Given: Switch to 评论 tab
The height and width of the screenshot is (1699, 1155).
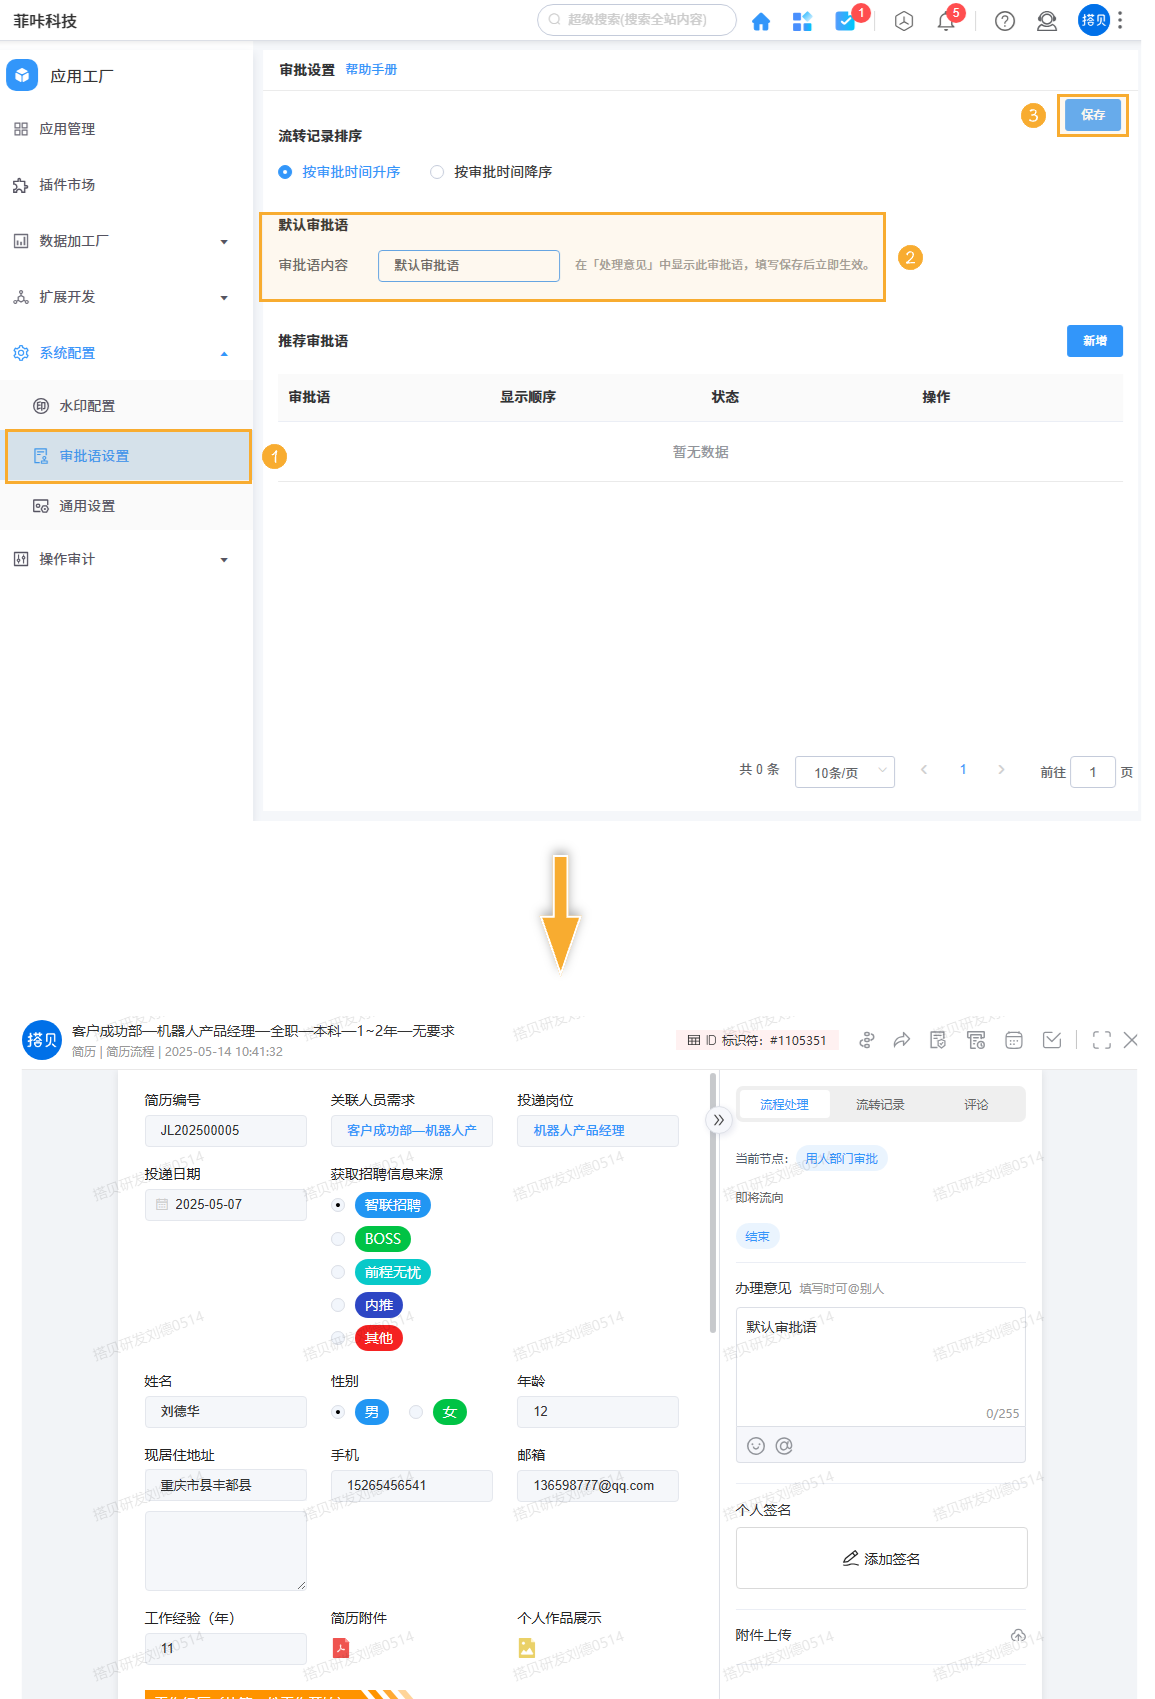Looking at the screenshot, I should [976, 1104].
